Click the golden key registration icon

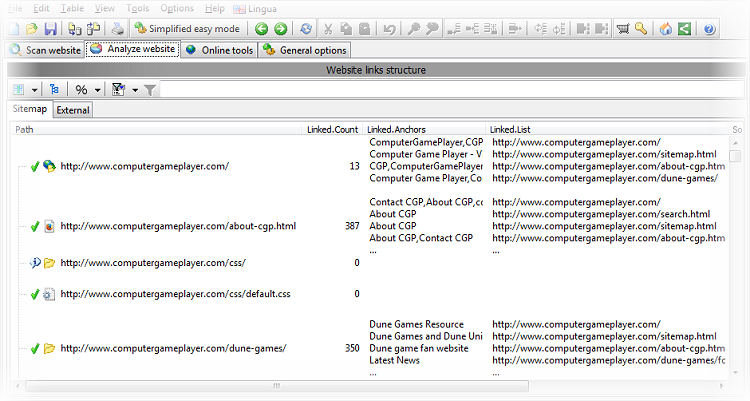coord(641,29)
